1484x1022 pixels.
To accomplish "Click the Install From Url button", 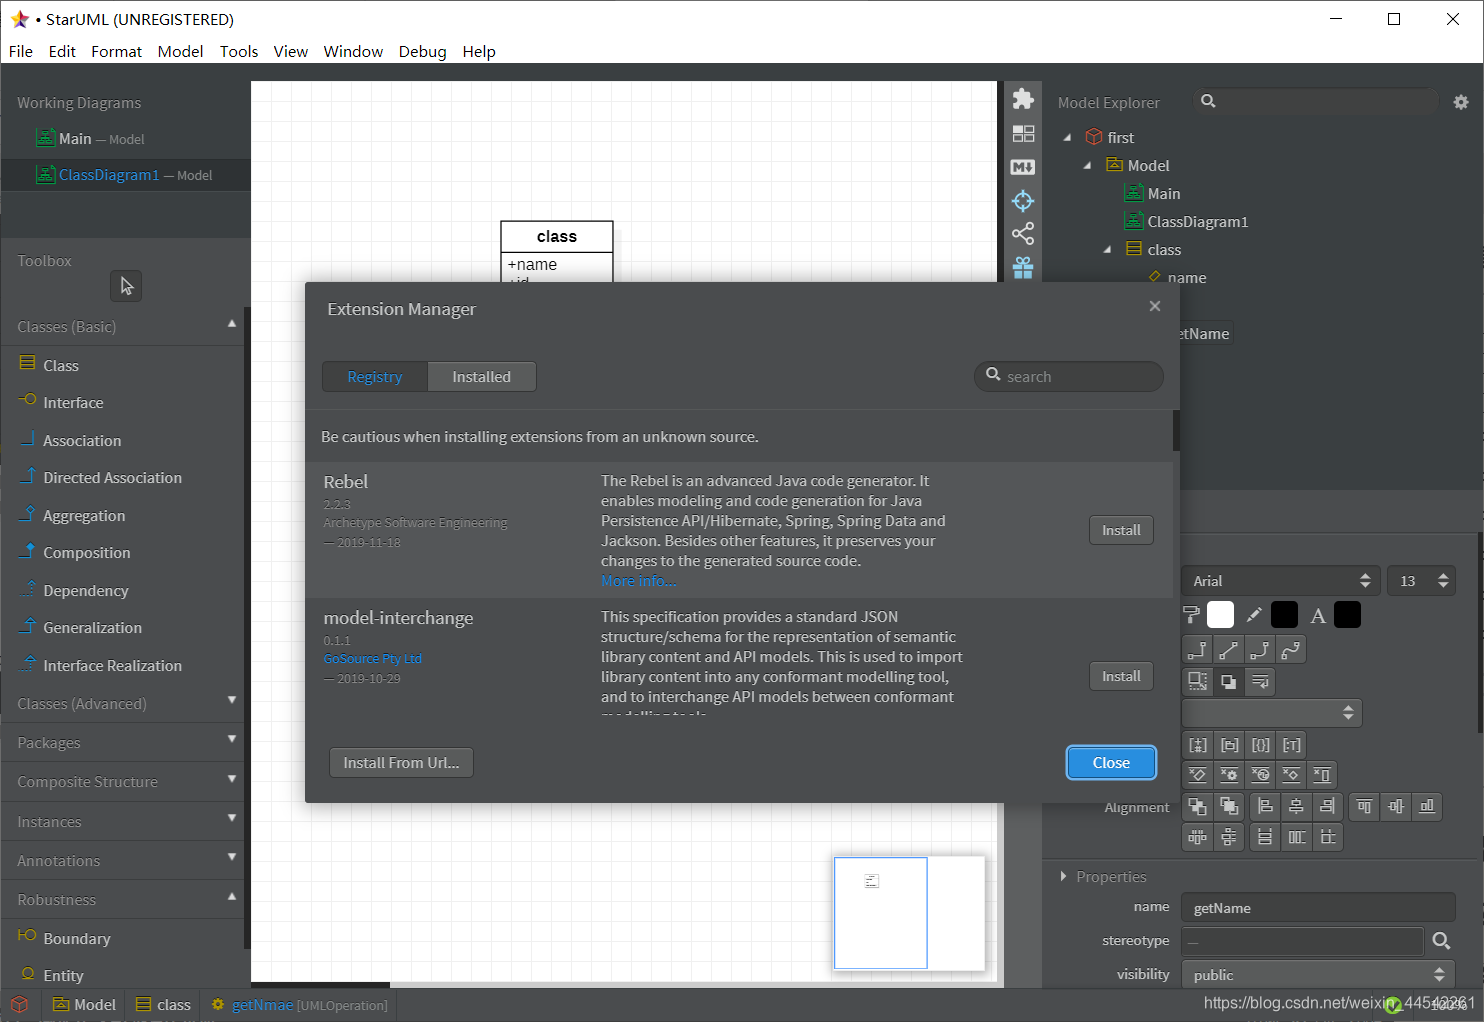I will (x=401, y=763).
